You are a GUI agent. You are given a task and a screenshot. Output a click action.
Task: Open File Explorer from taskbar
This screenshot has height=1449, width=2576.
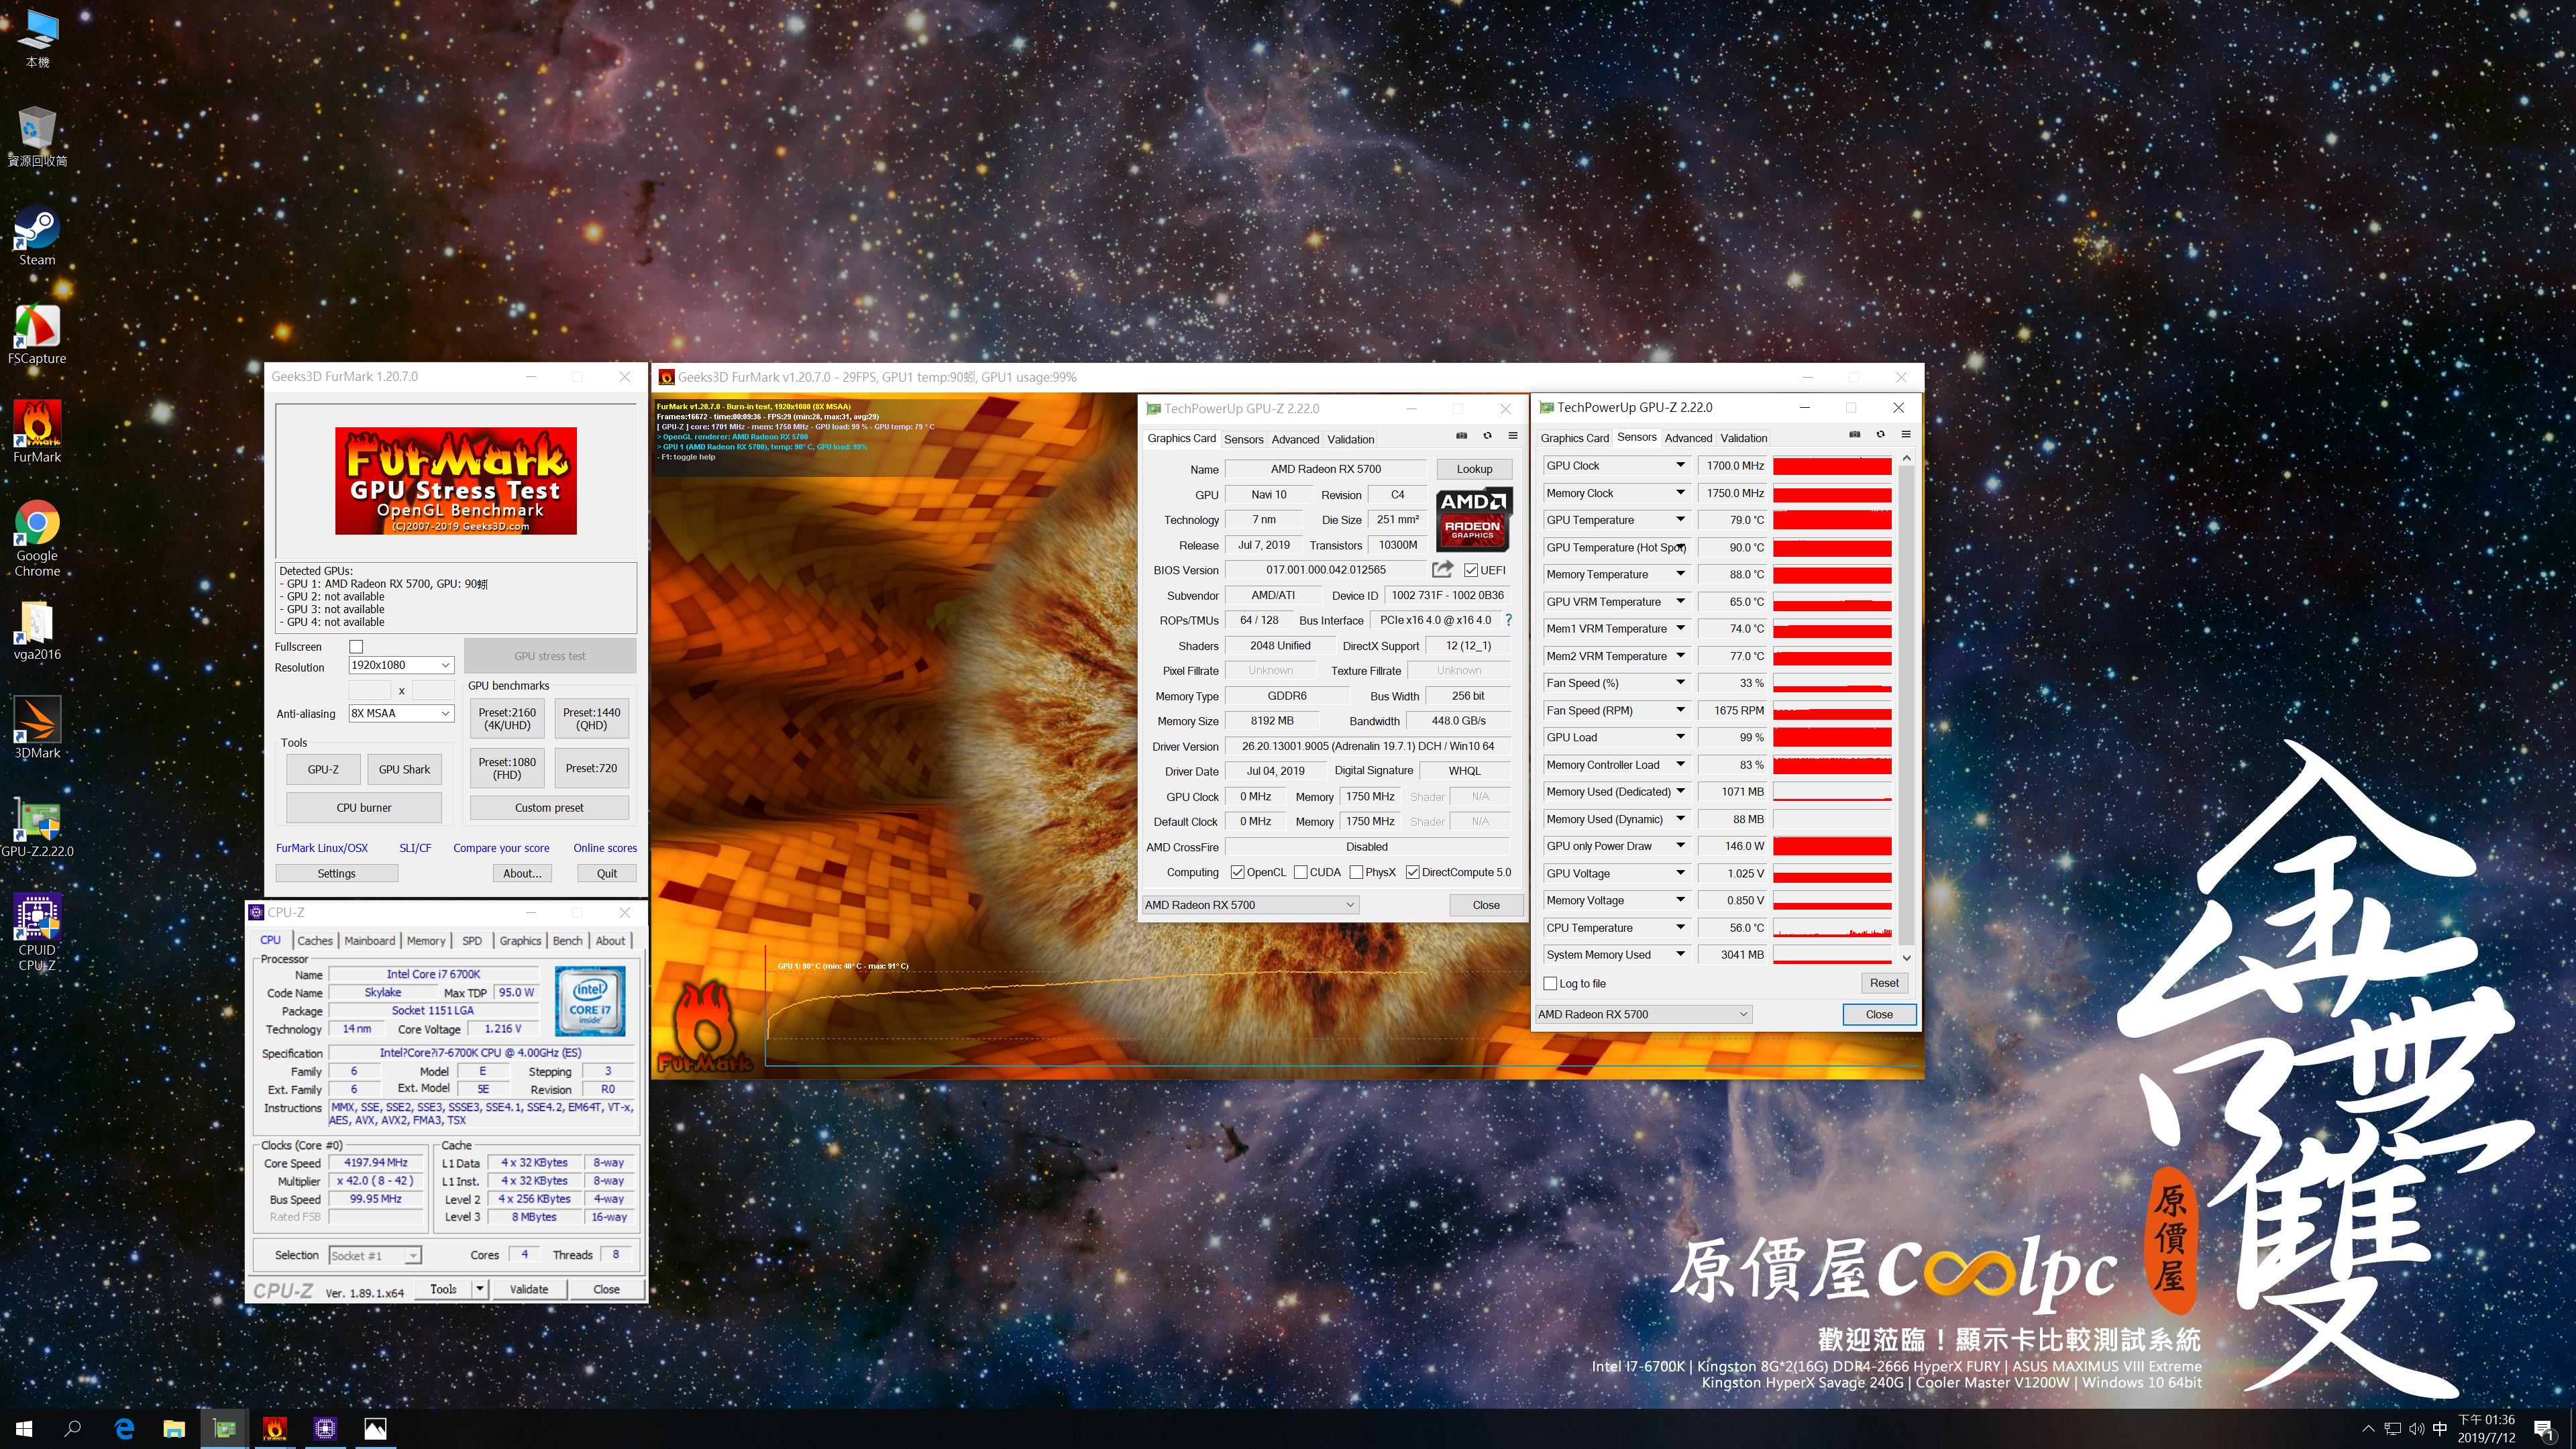tap(174, 1429)
